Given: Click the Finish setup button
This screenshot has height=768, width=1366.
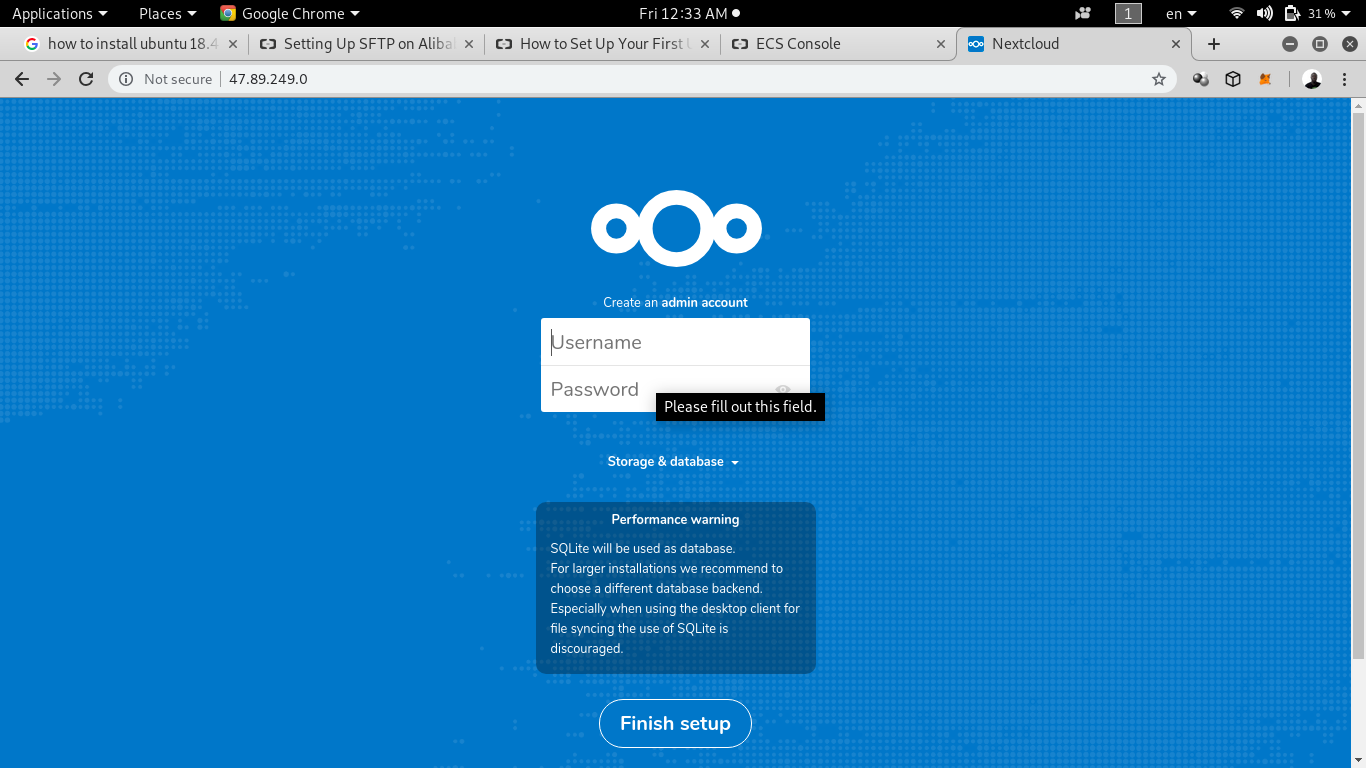Looking at the screenshot, I should (675, 723).
